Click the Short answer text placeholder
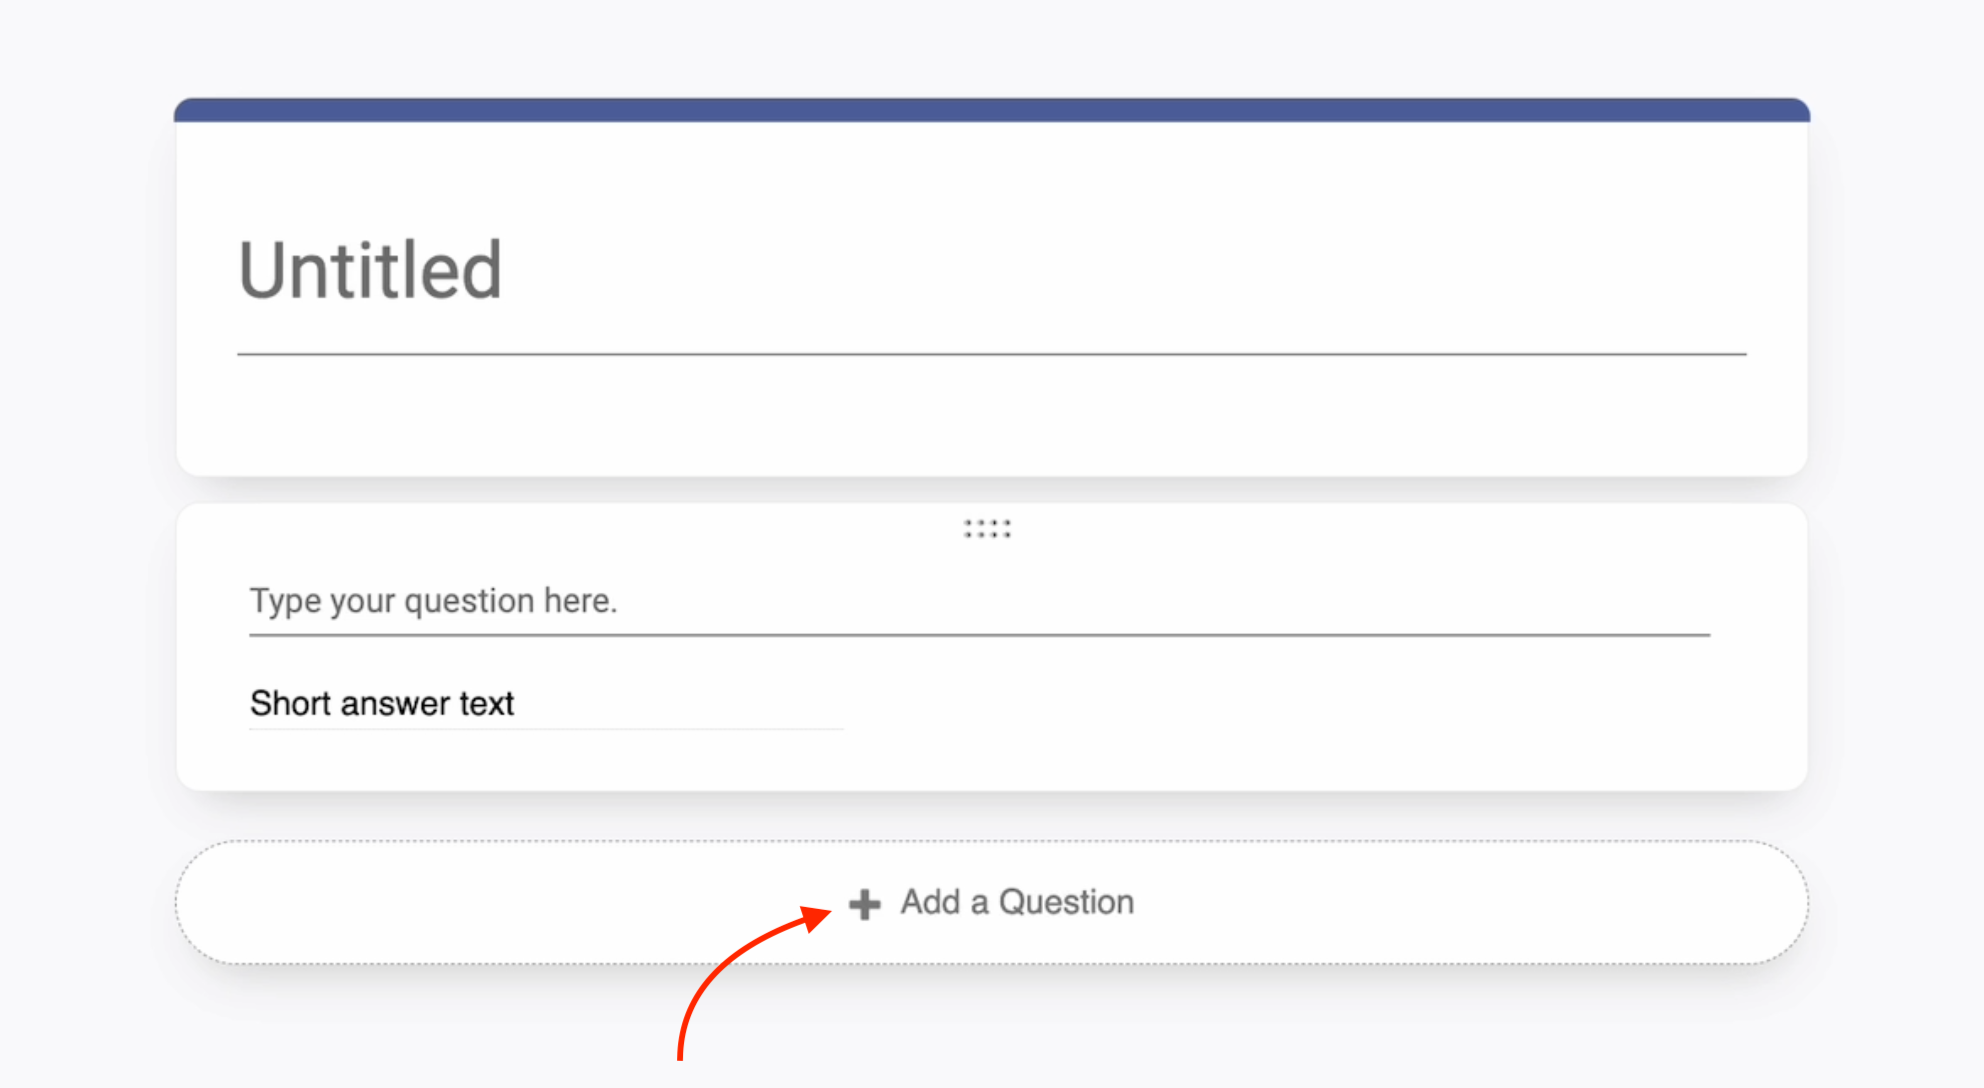1984x1088 pixels. click(x=382, y=703)
